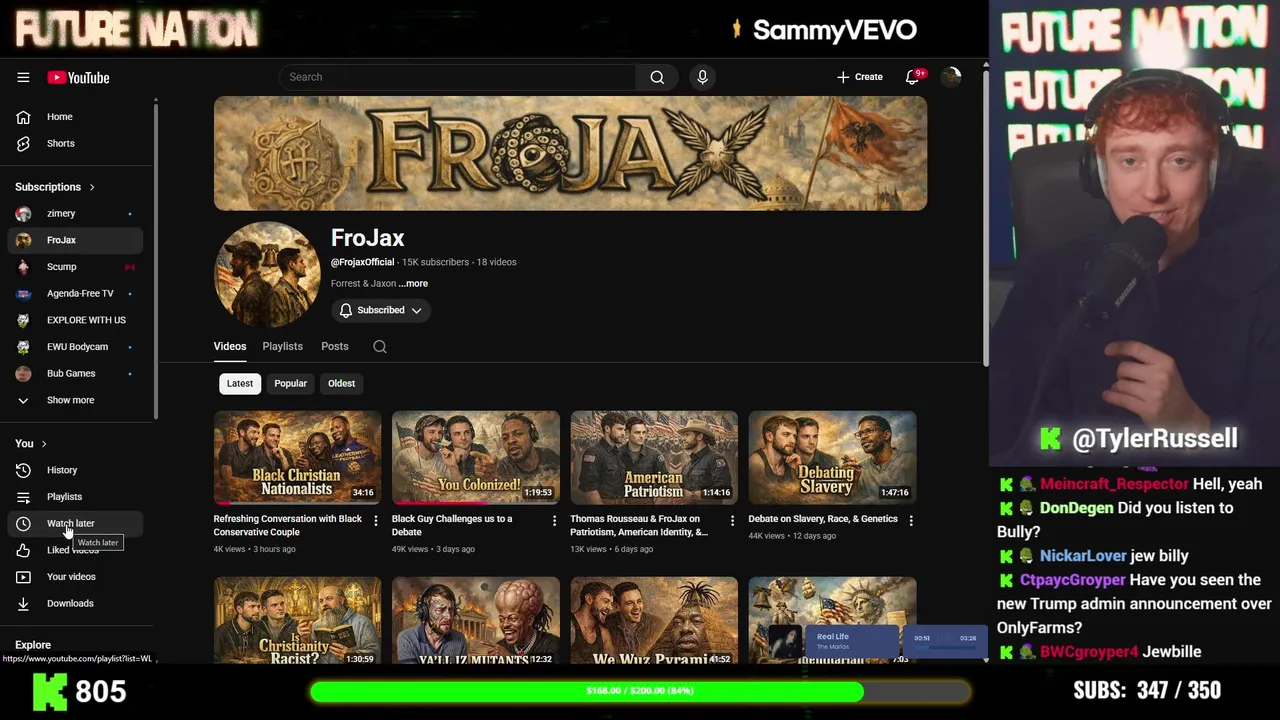Select the Popular sort chip
This screenshot has height=720, width=1280.
291,383
